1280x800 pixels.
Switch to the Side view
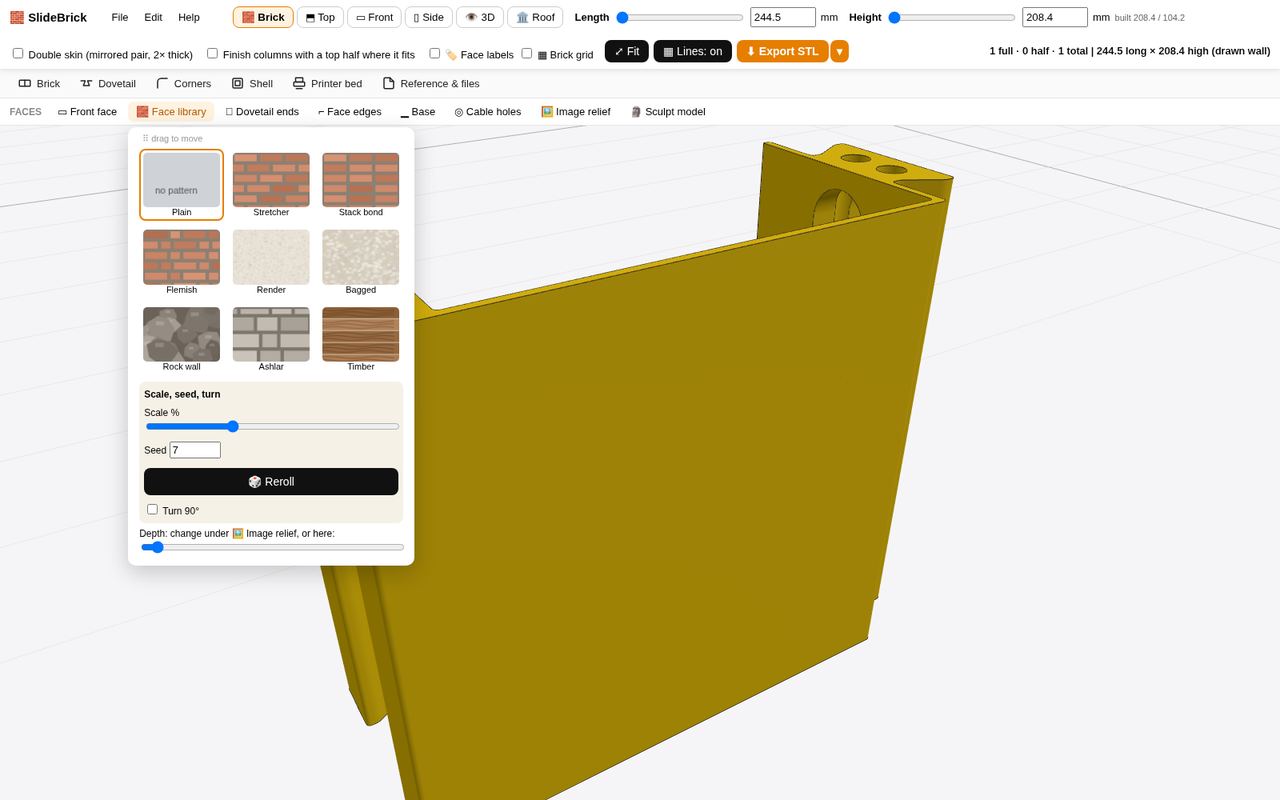point(428,17)
